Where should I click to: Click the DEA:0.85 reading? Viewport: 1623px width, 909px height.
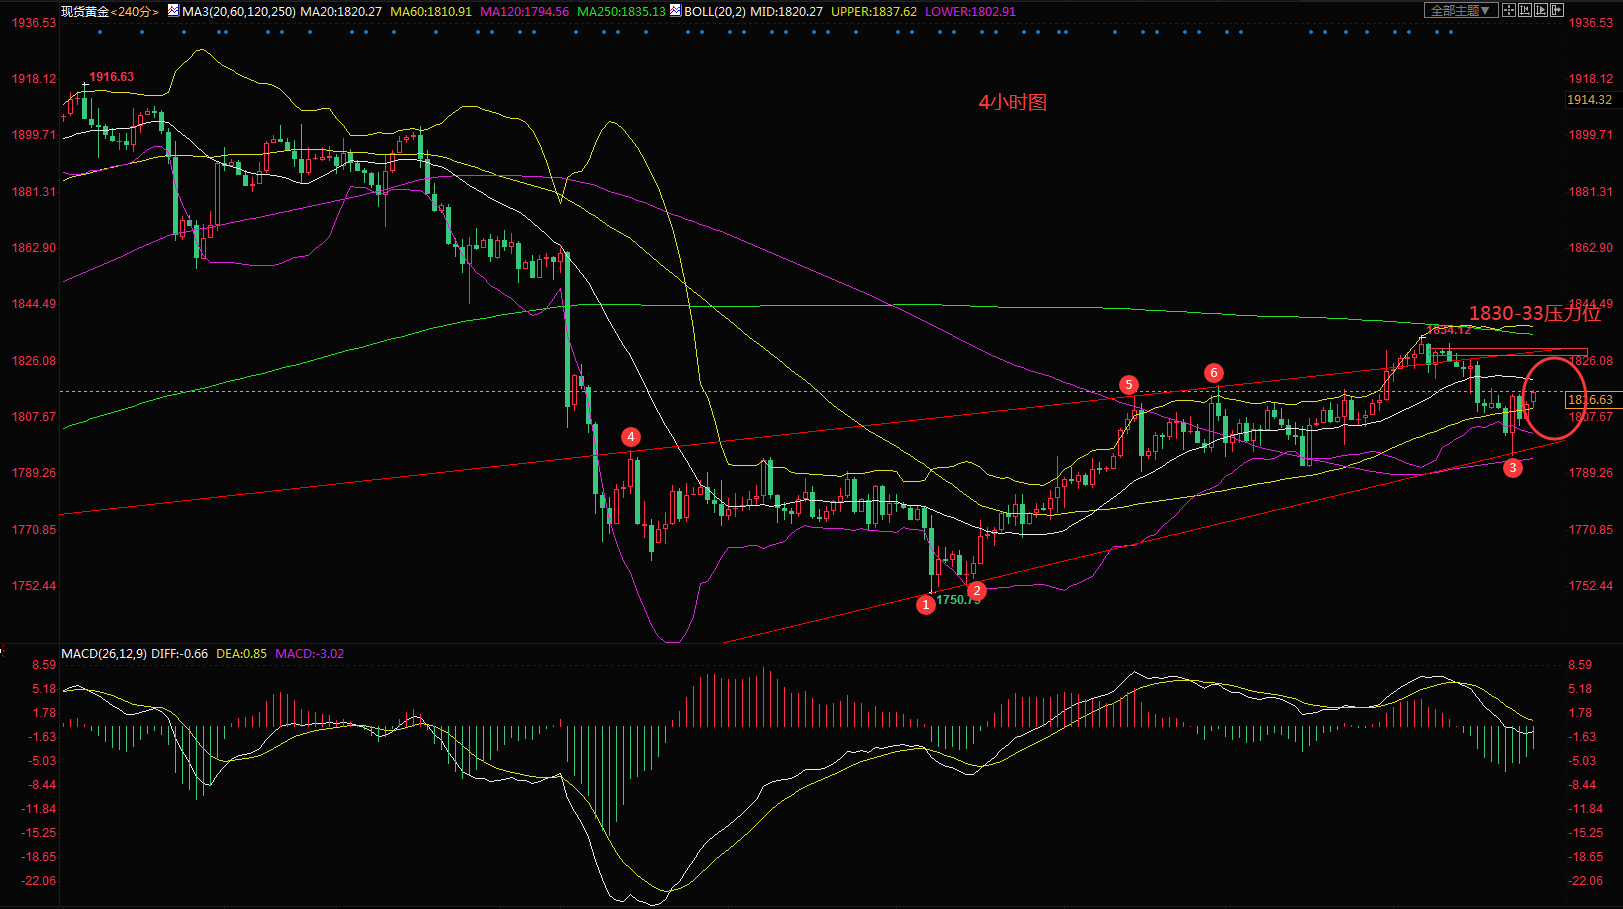[242, 653]
